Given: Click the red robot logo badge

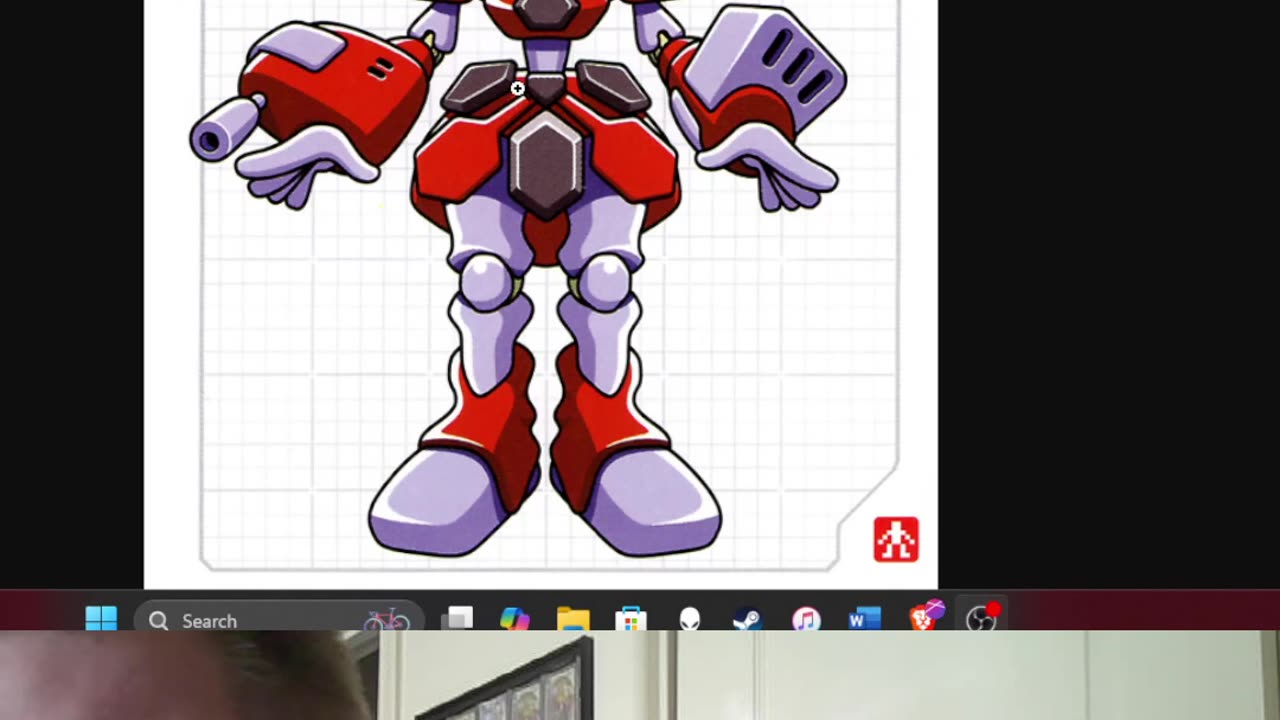Looking at the screenshot, I should 896,540.
